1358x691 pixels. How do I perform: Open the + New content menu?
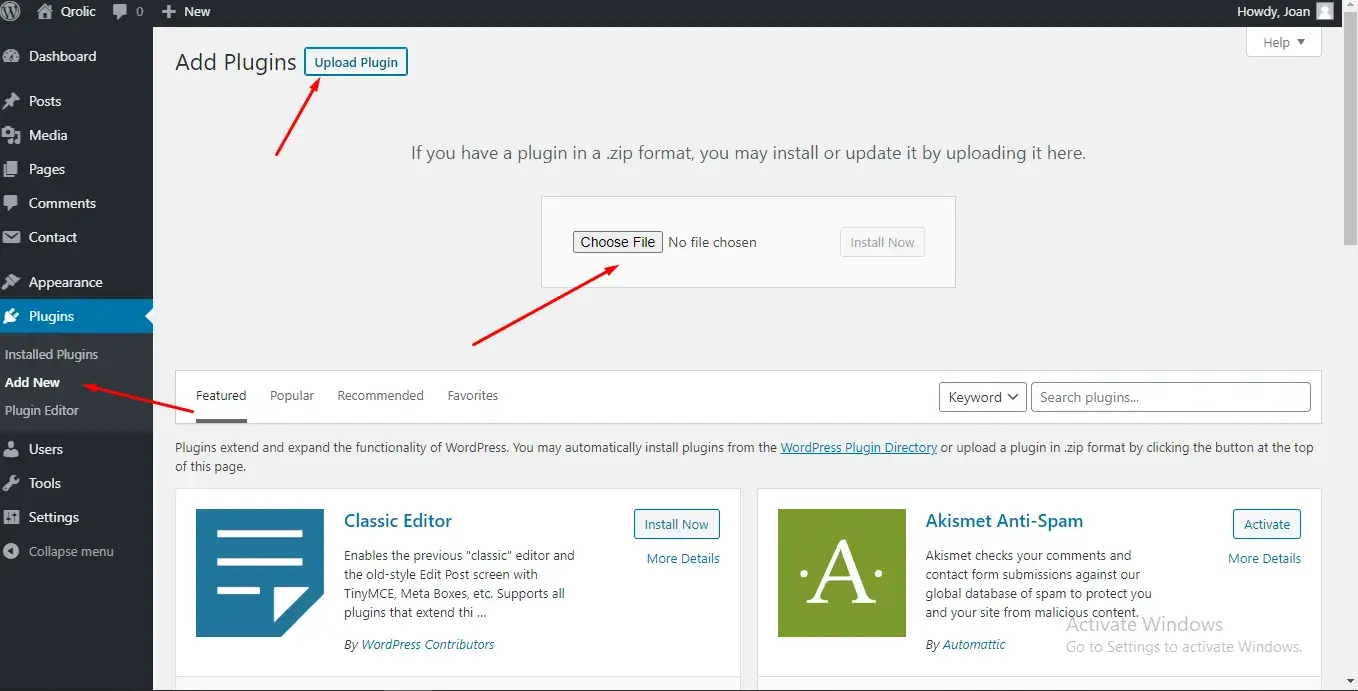tap(186, 12)
